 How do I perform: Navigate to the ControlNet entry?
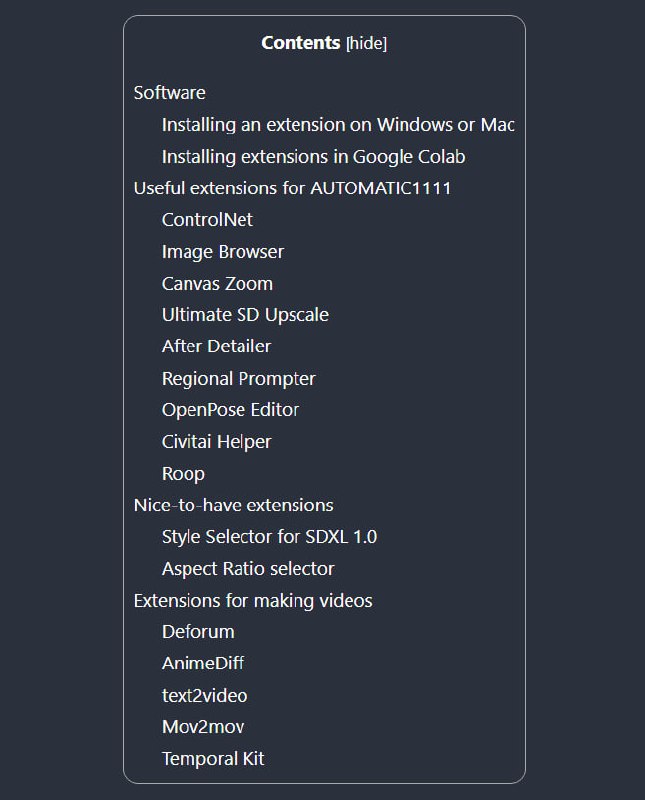click(x=207, y=220)
